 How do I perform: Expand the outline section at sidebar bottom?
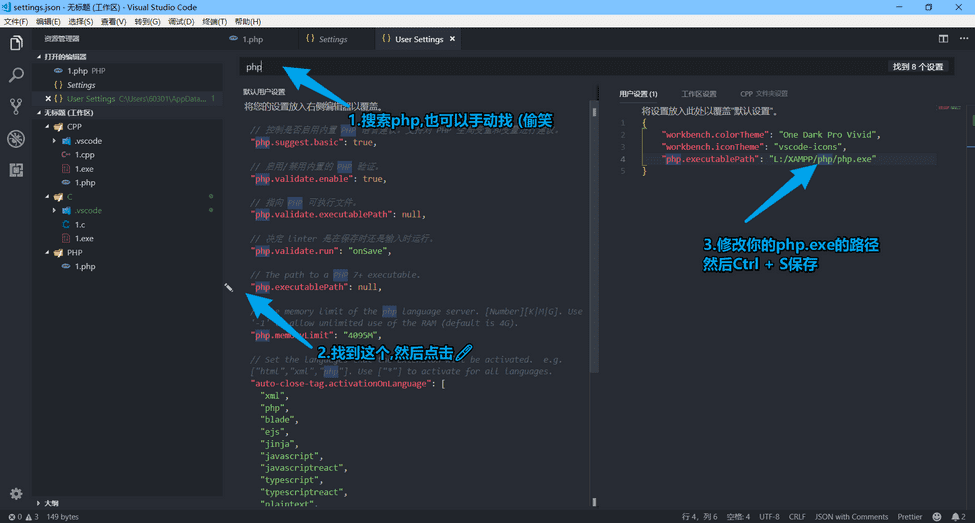40,503
